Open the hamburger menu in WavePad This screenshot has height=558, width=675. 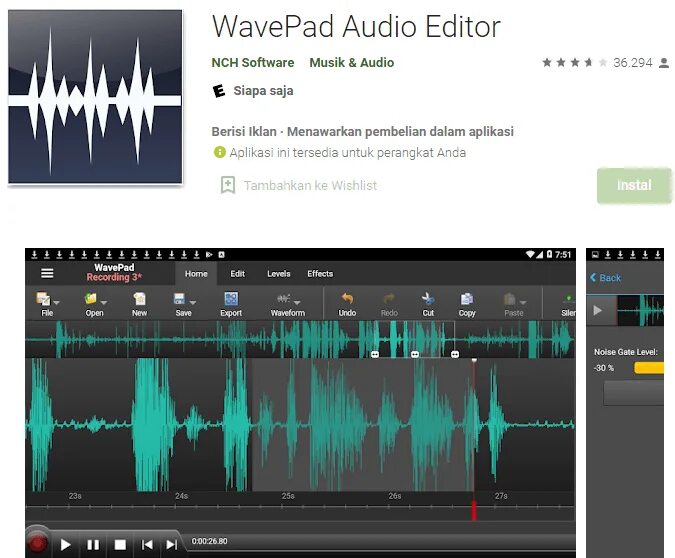[x=47, y=273]
